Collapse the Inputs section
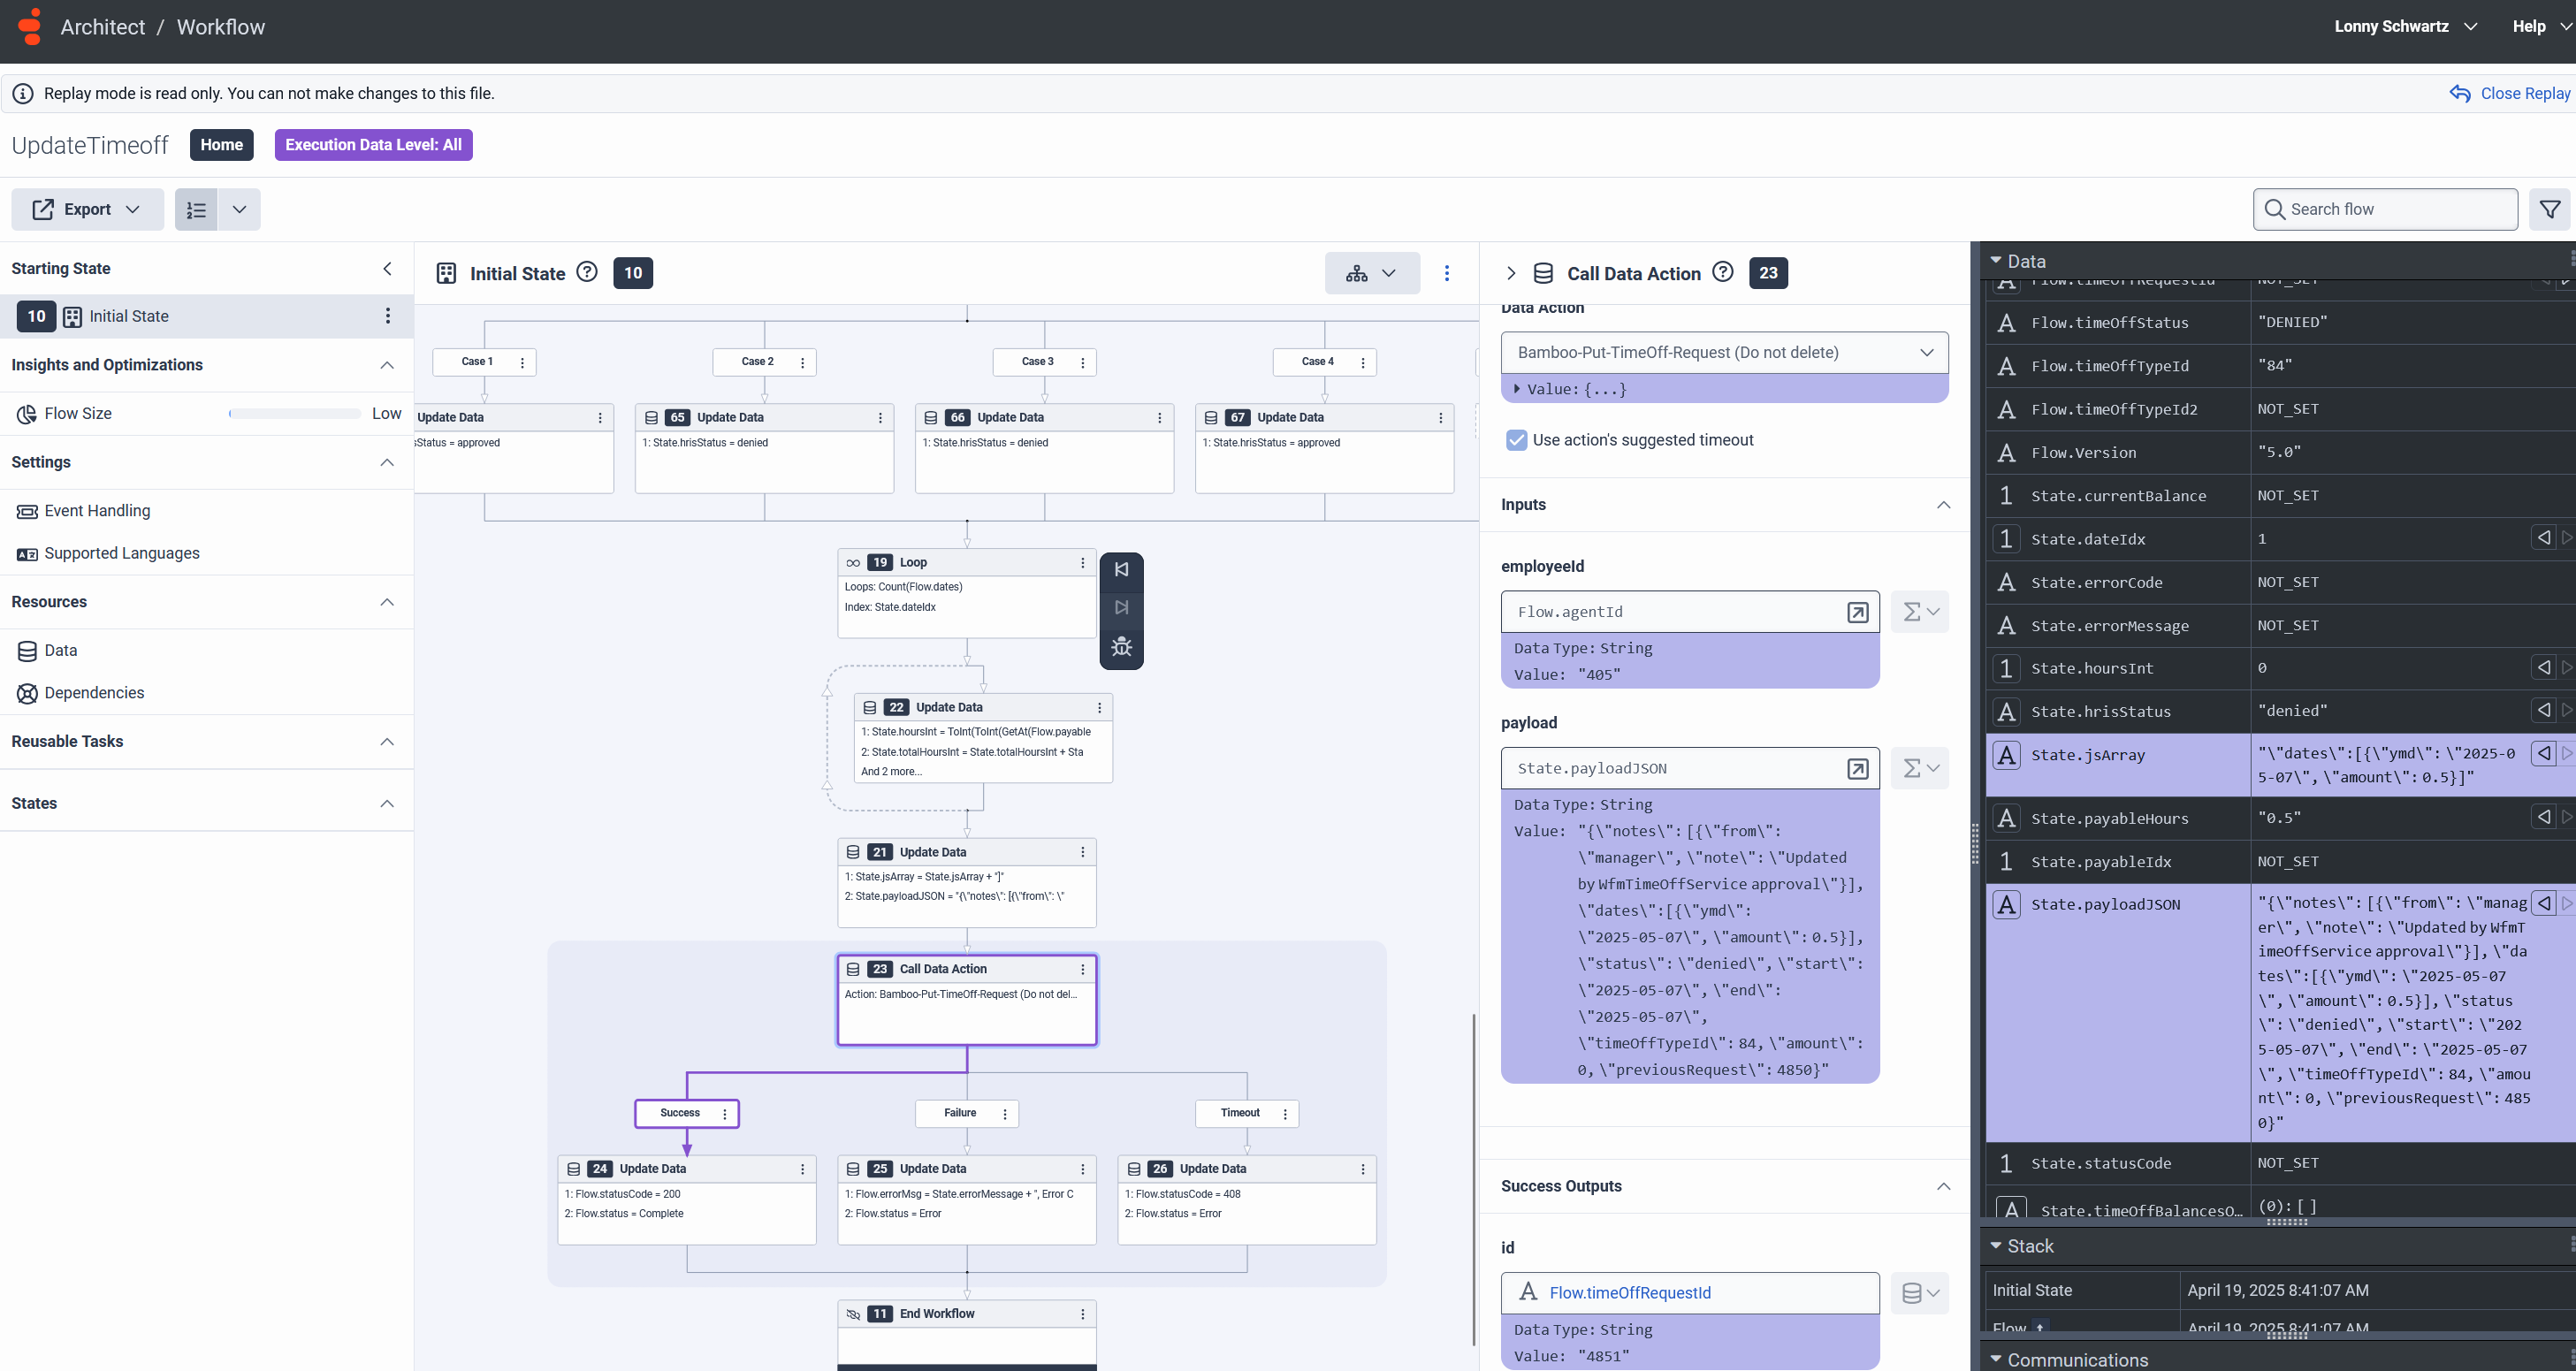 pyautogui.click(x=1943, y=505)
